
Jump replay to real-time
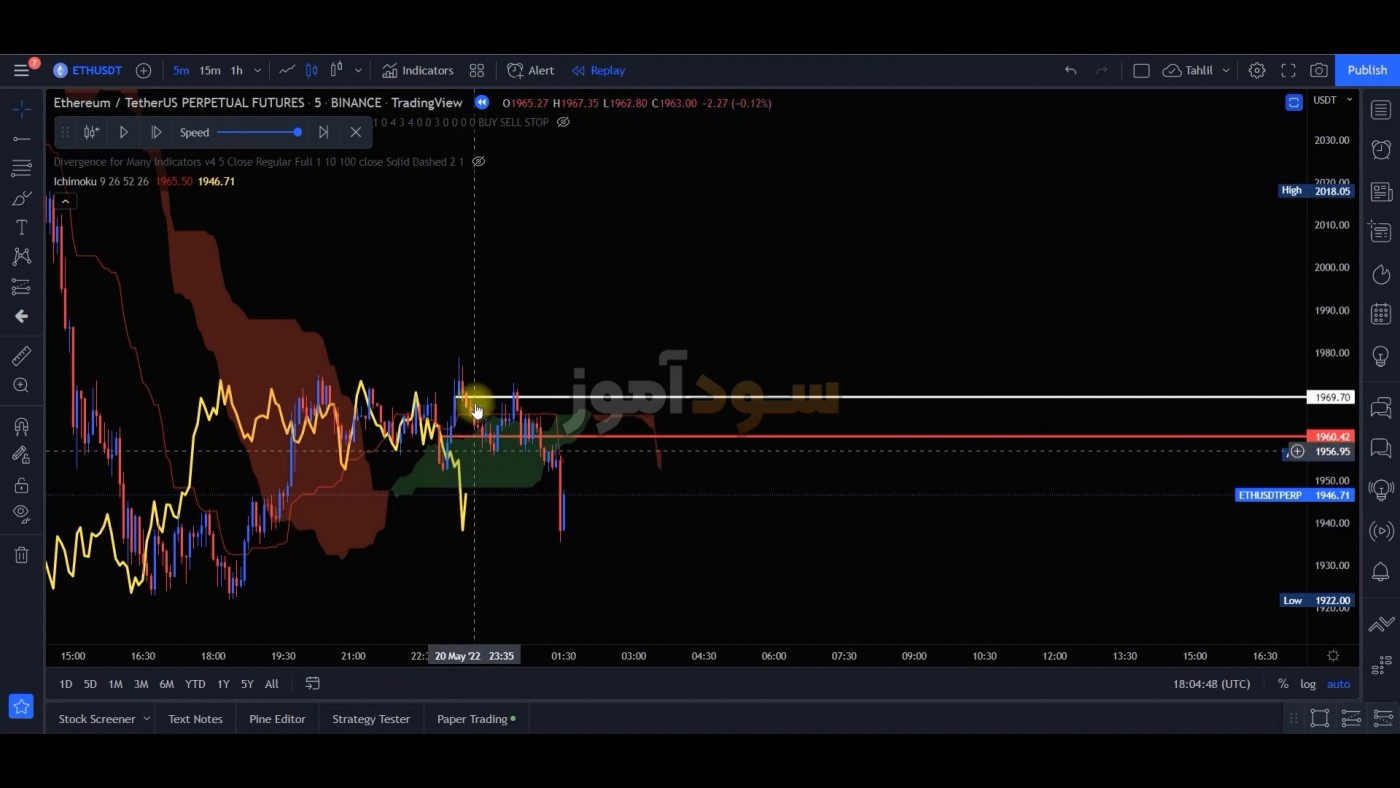tap(323, 132)
